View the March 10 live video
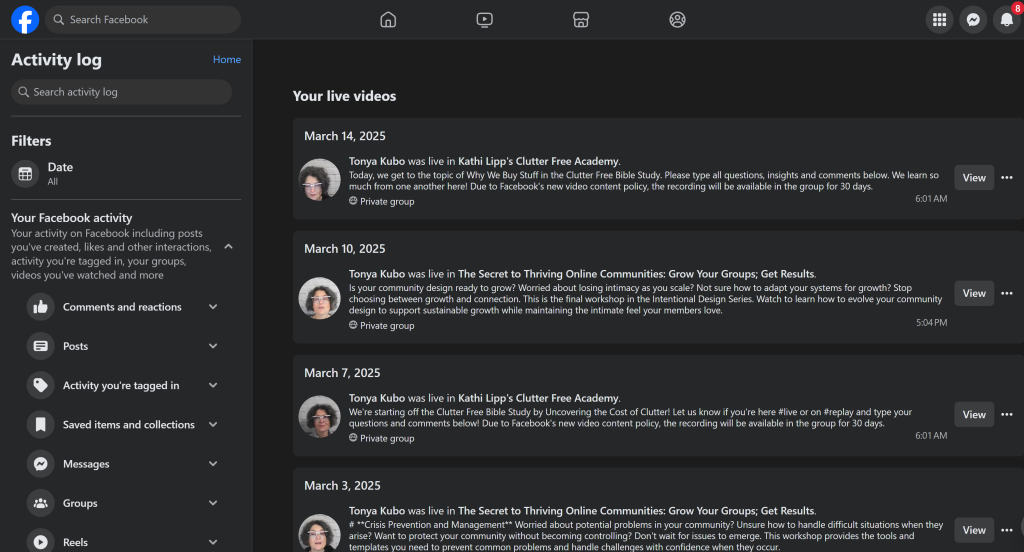The height and width of the screenshot is (552, 1024). (974, 293)
